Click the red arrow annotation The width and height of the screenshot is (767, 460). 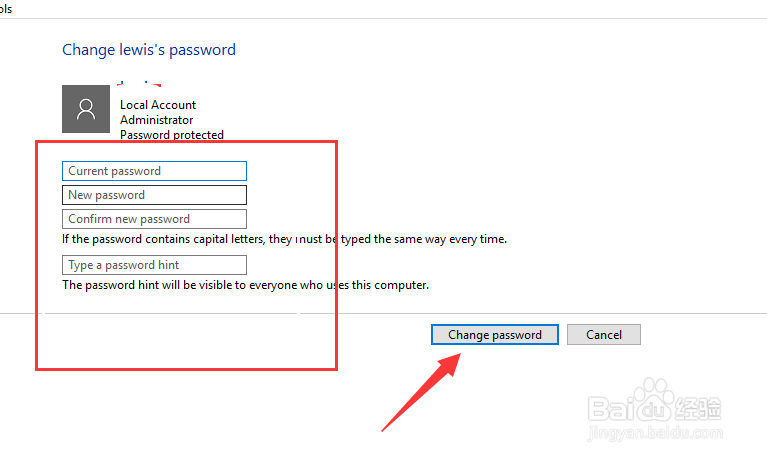420,392
